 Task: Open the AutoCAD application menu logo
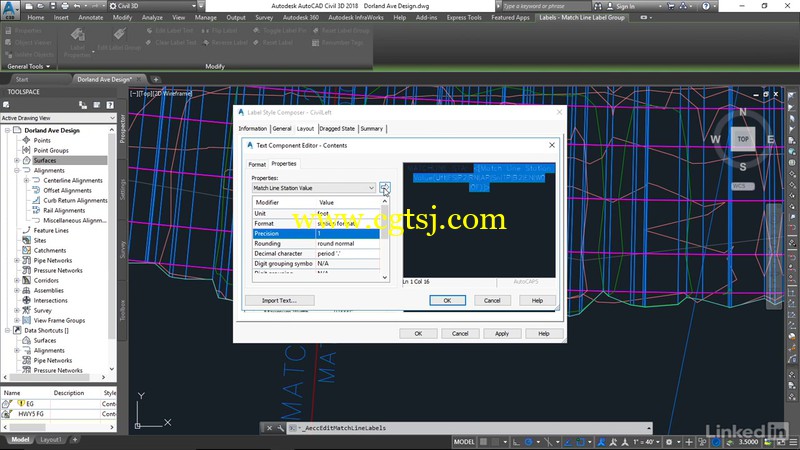tap(10, 10)
